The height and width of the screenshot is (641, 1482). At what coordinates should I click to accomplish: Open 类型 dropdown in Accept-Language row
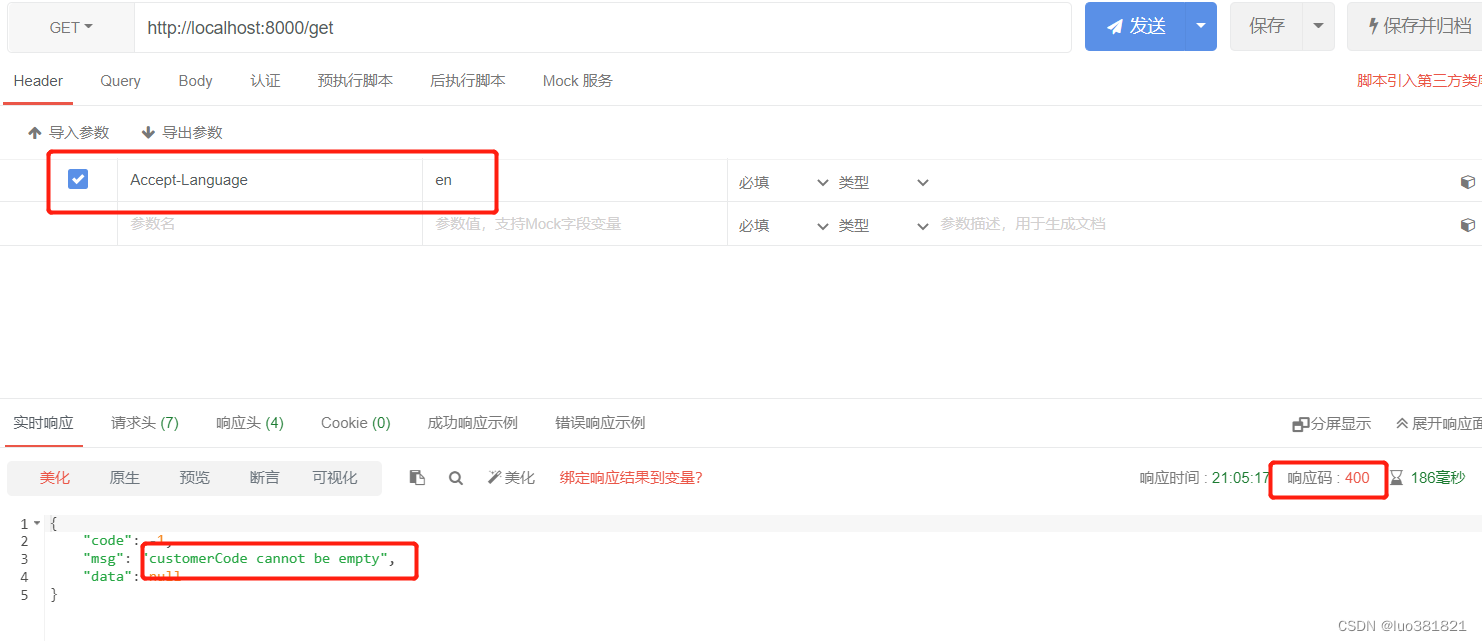coord(883,183)
